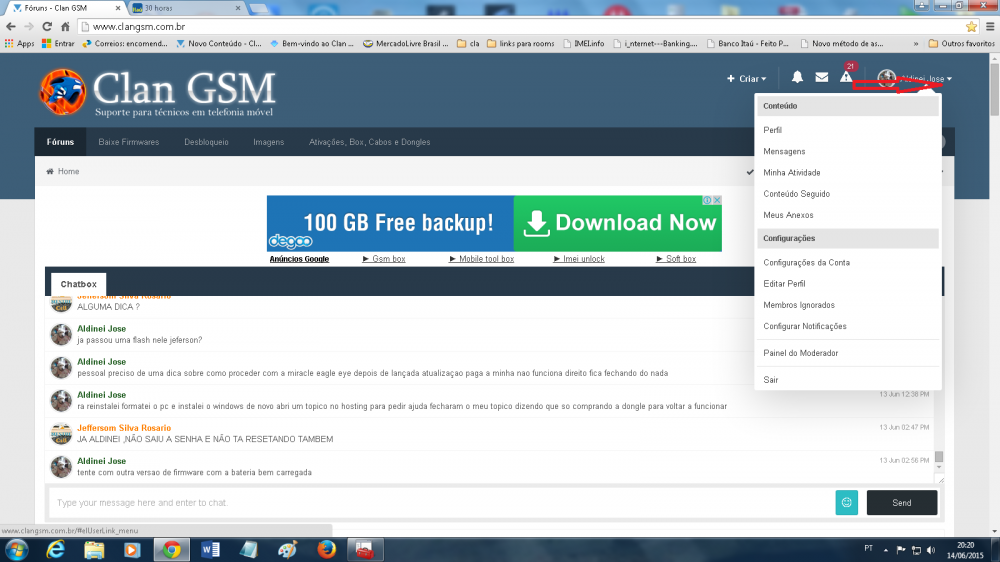Collapse the Aldinei Jose user menu
Image resolution: width=1000 pixels, height=562 pixels.
[x=915, y=78]
